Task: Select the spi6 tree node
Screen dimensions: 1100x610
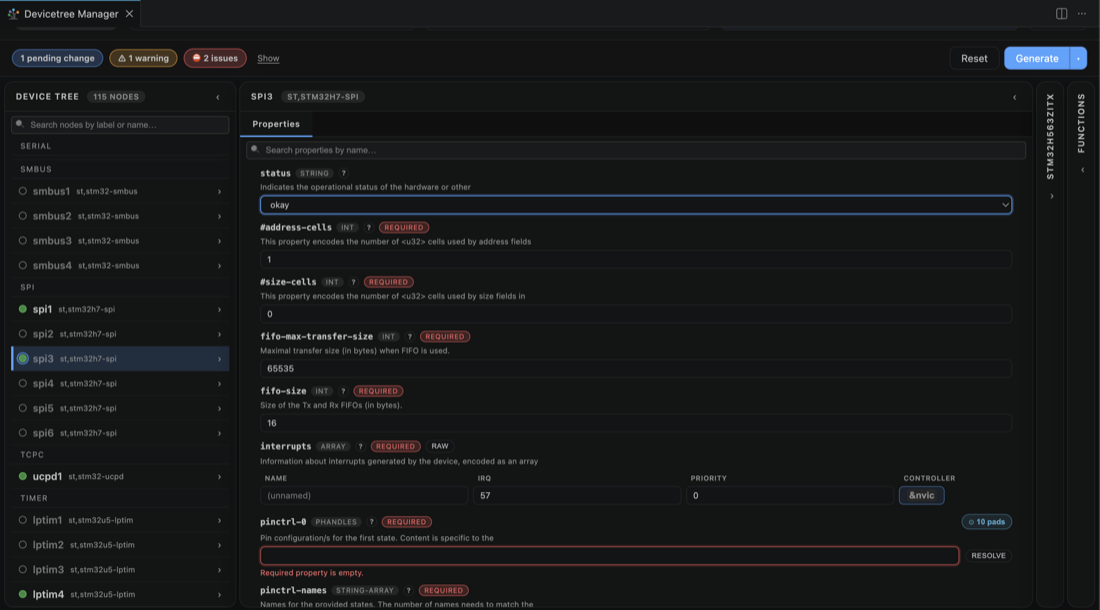Action: point(120,433)
